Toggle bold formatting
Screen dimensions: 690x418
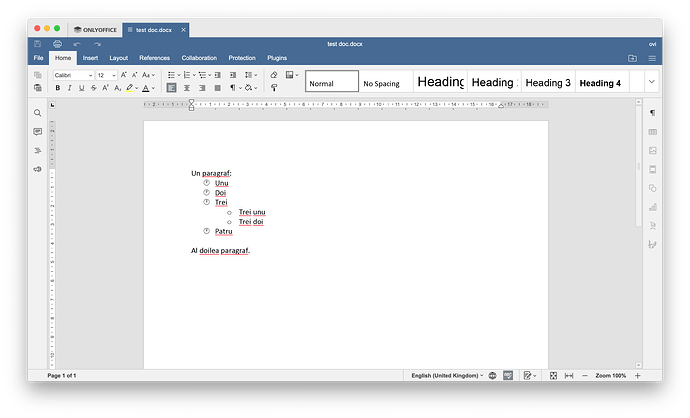tap(58, 88)
